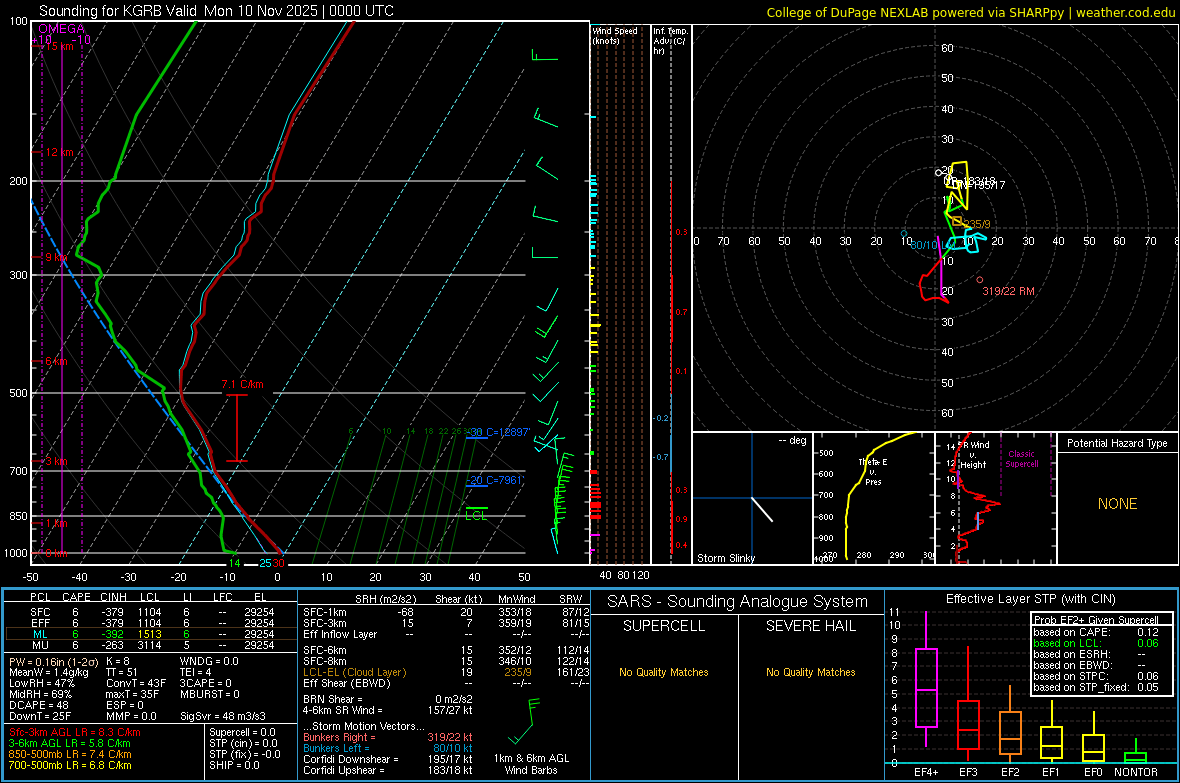Click the "SHIP = 0.0" value
The image size is (1180, 783).
234,765
